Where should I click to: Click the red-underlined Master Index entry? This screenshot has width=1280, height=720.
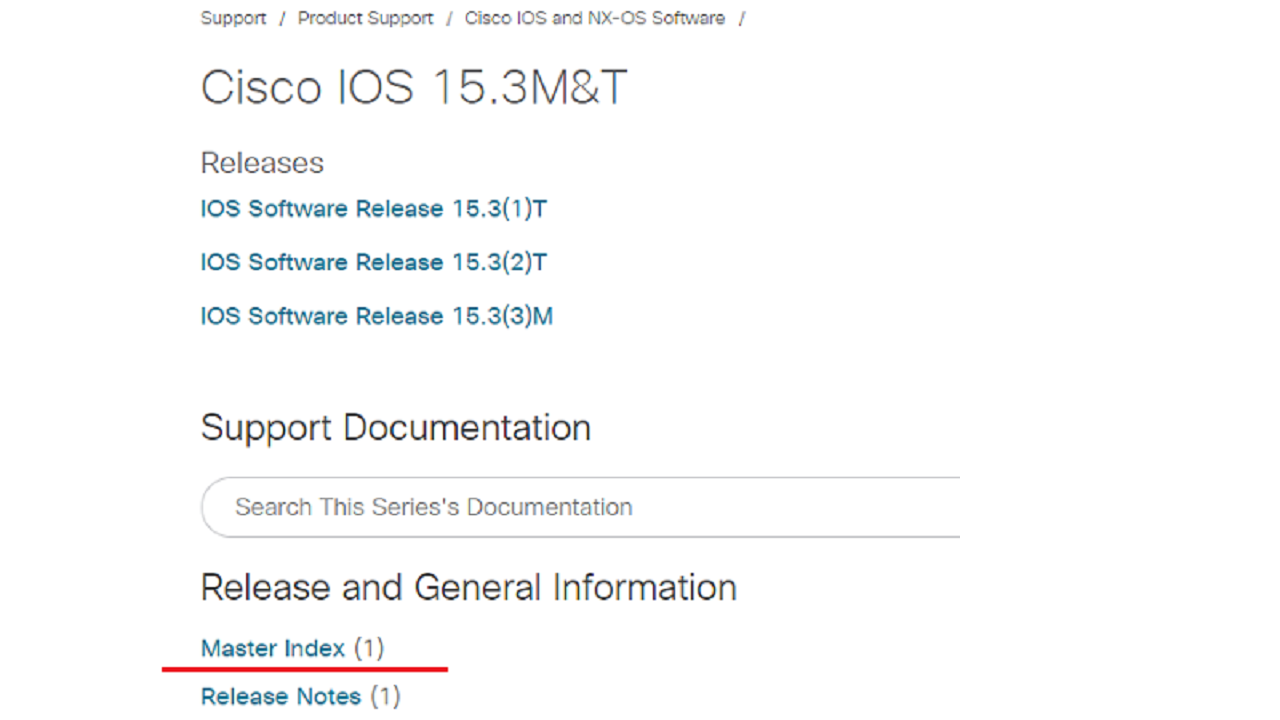[273, 648]
